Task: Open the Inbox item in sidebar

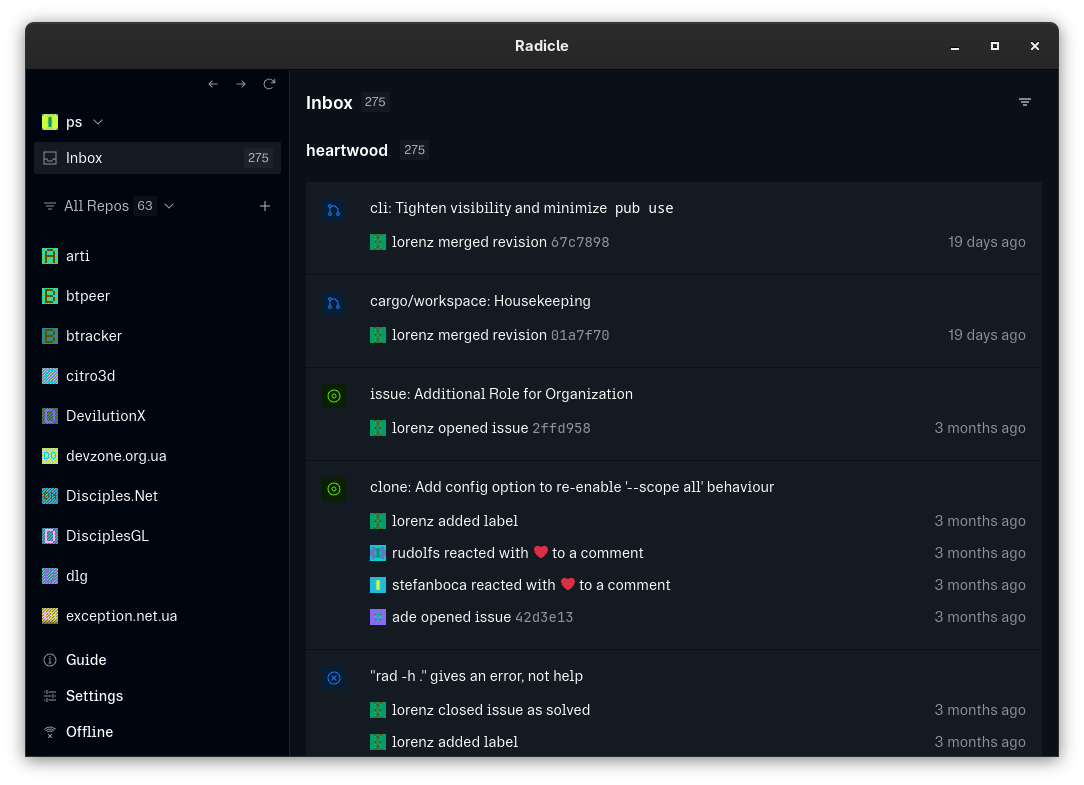Action: tap(158, 158)
